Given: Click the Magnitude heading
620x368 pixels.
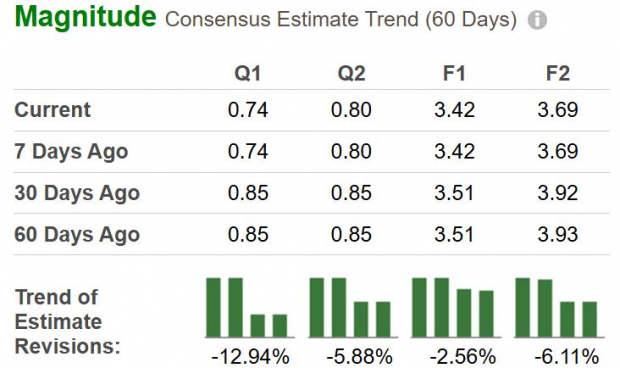Looking at the screenshot, I should point(85,17).
